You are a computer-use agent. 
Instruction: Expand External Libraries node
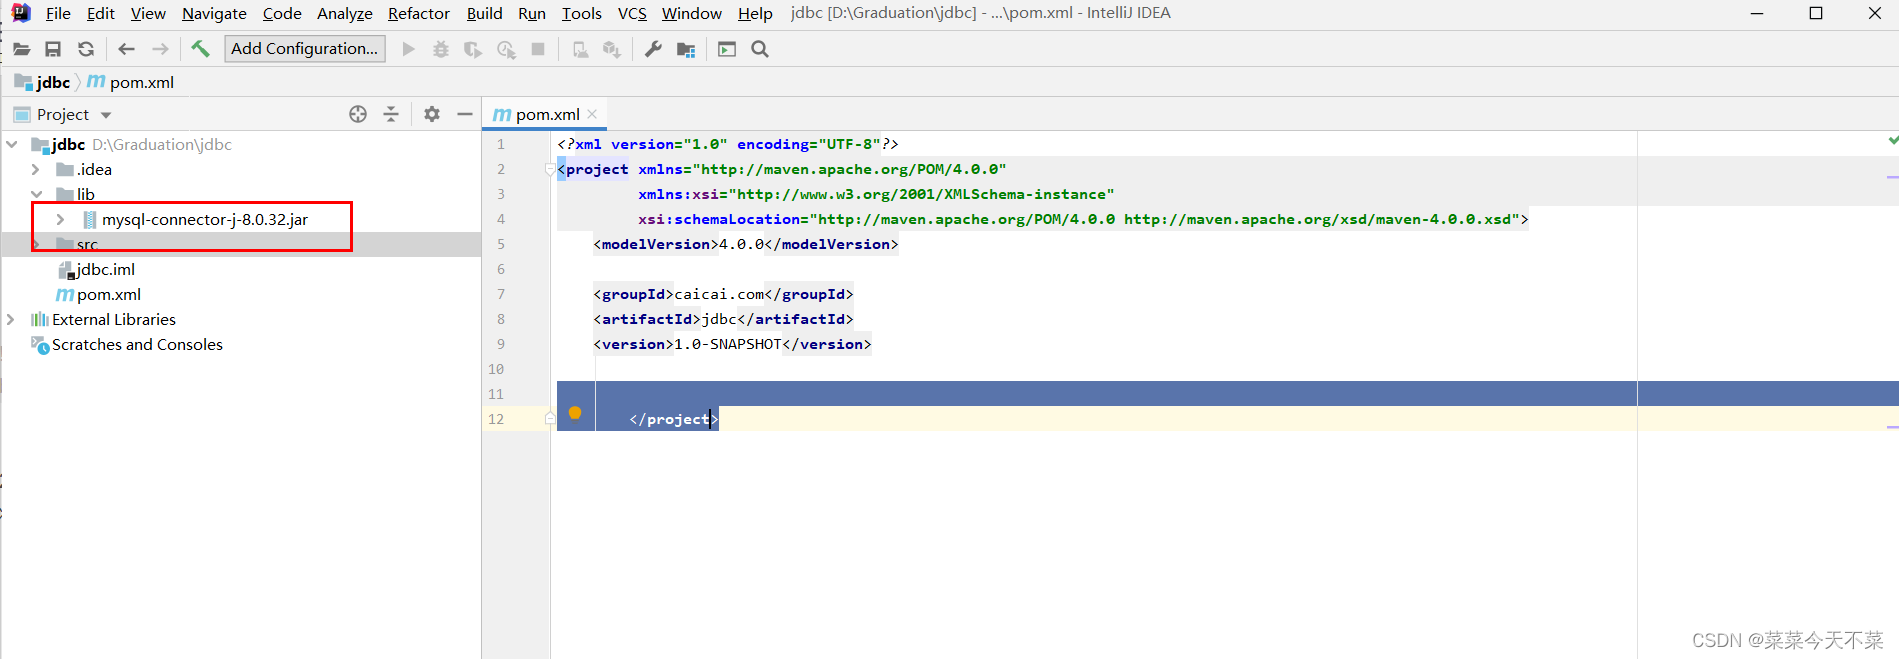[12, 319]
